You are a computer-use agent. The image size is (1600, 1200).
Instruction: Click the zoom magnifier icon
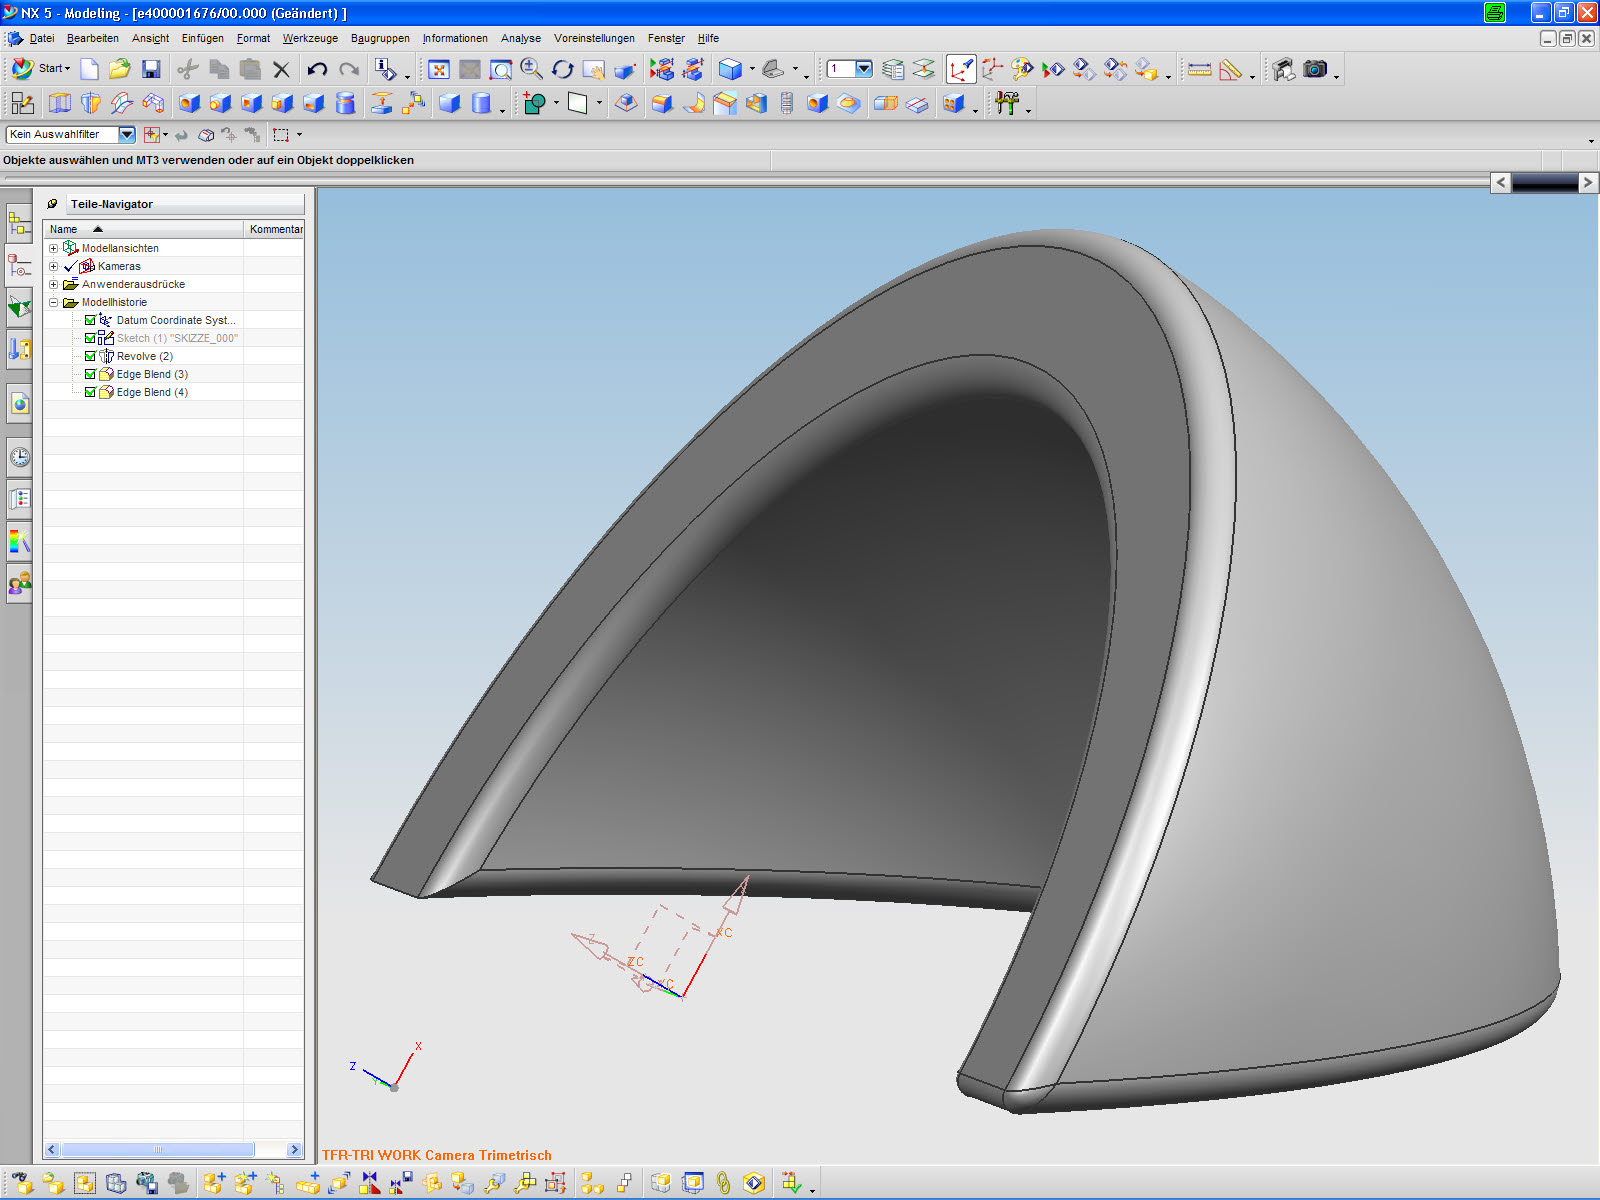click(531, 69)
